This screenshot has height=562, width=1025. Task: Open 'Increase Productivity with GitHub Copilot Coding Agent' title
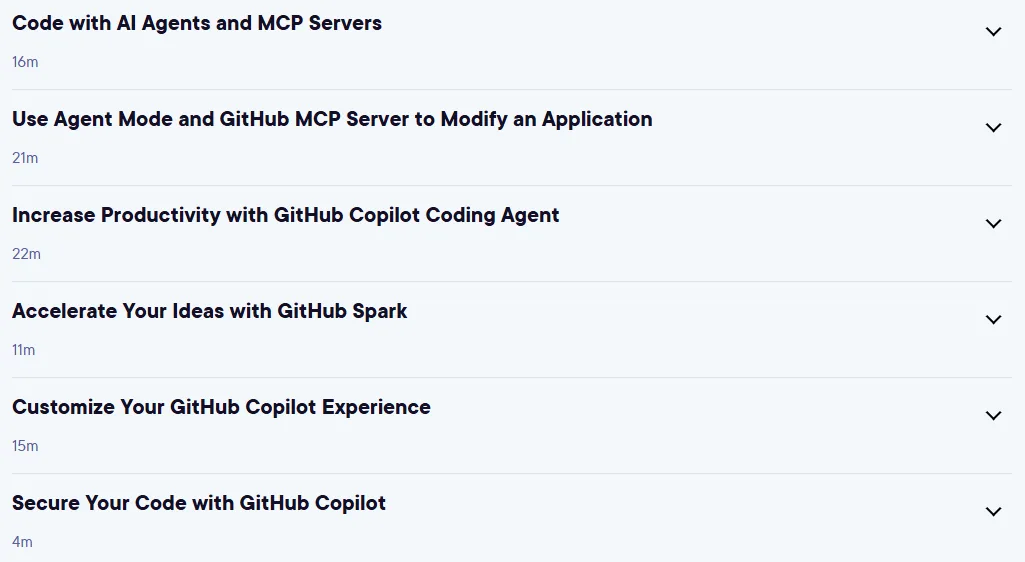tap(286, 215)
